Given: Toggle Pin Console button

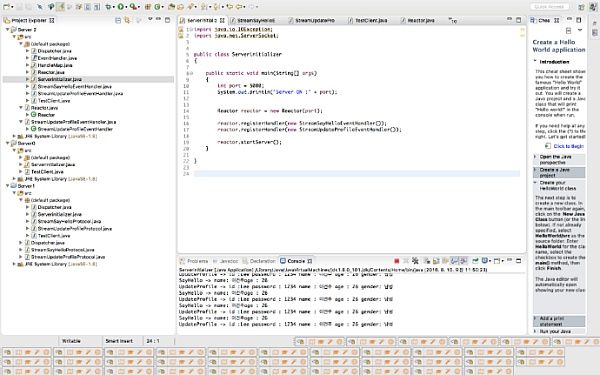Looking at the screenshot, I should click(475, 261).
